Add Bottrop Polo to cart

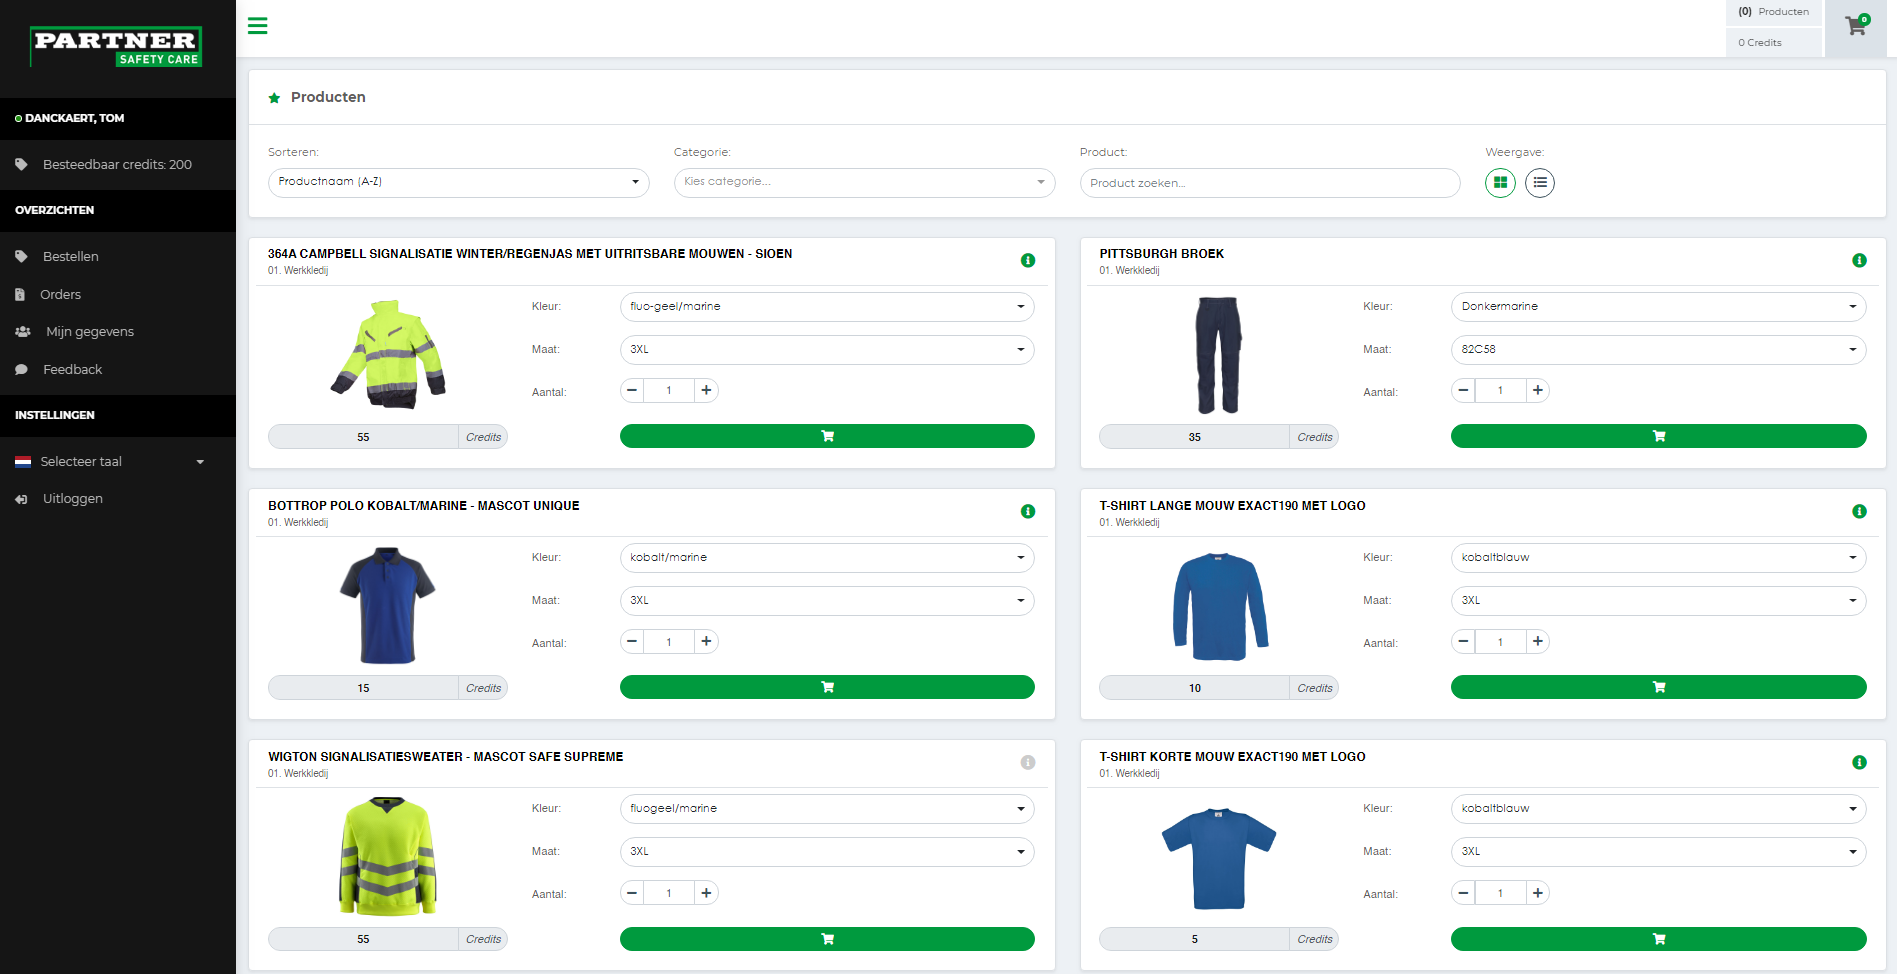click(x=827, y=687)
